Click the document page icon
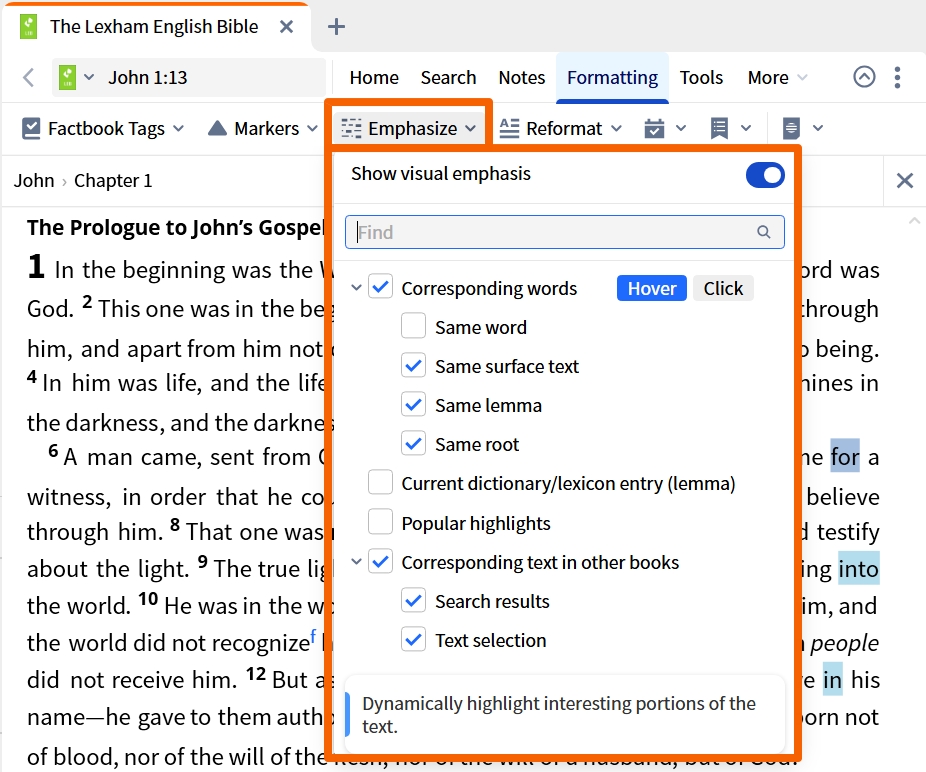 (791, 128)
